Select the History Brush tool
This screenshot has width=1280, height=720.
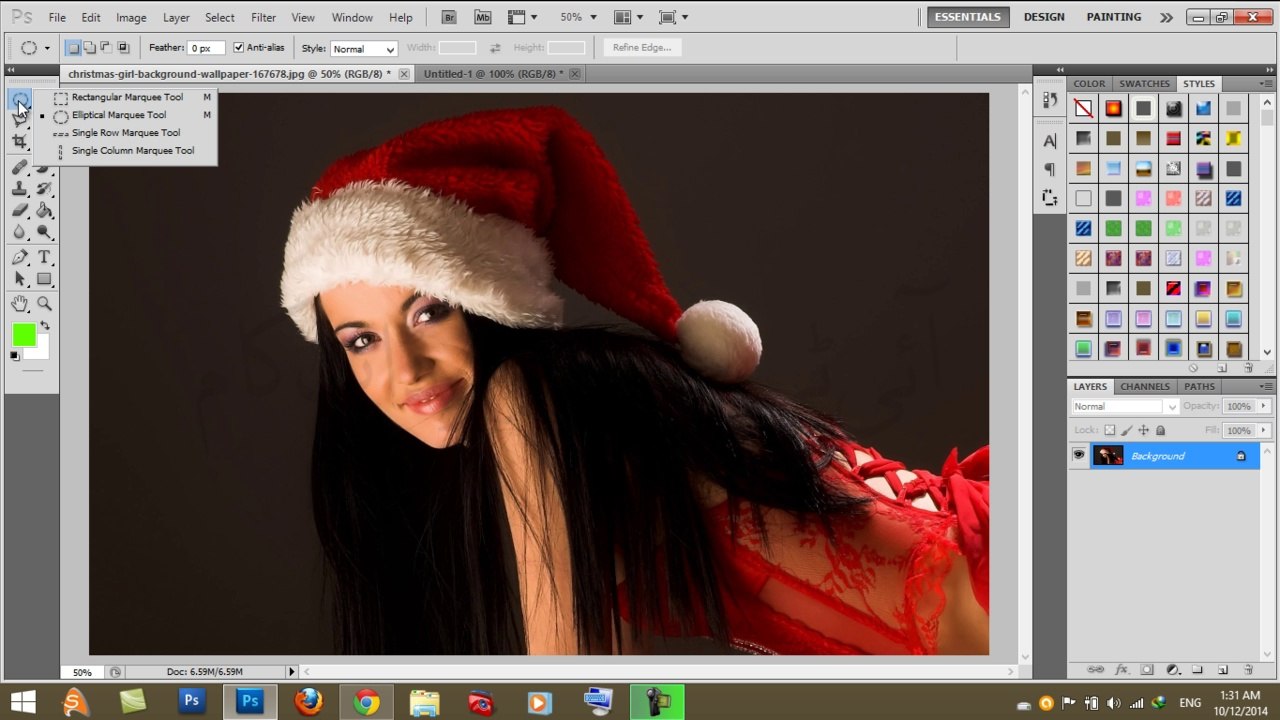tap(44, 189)
